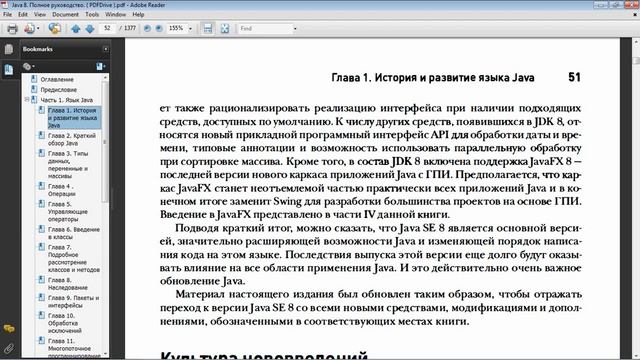The width and height of the screenshot is (640, 360).
Task: Open the View menu
Action: 40,14
